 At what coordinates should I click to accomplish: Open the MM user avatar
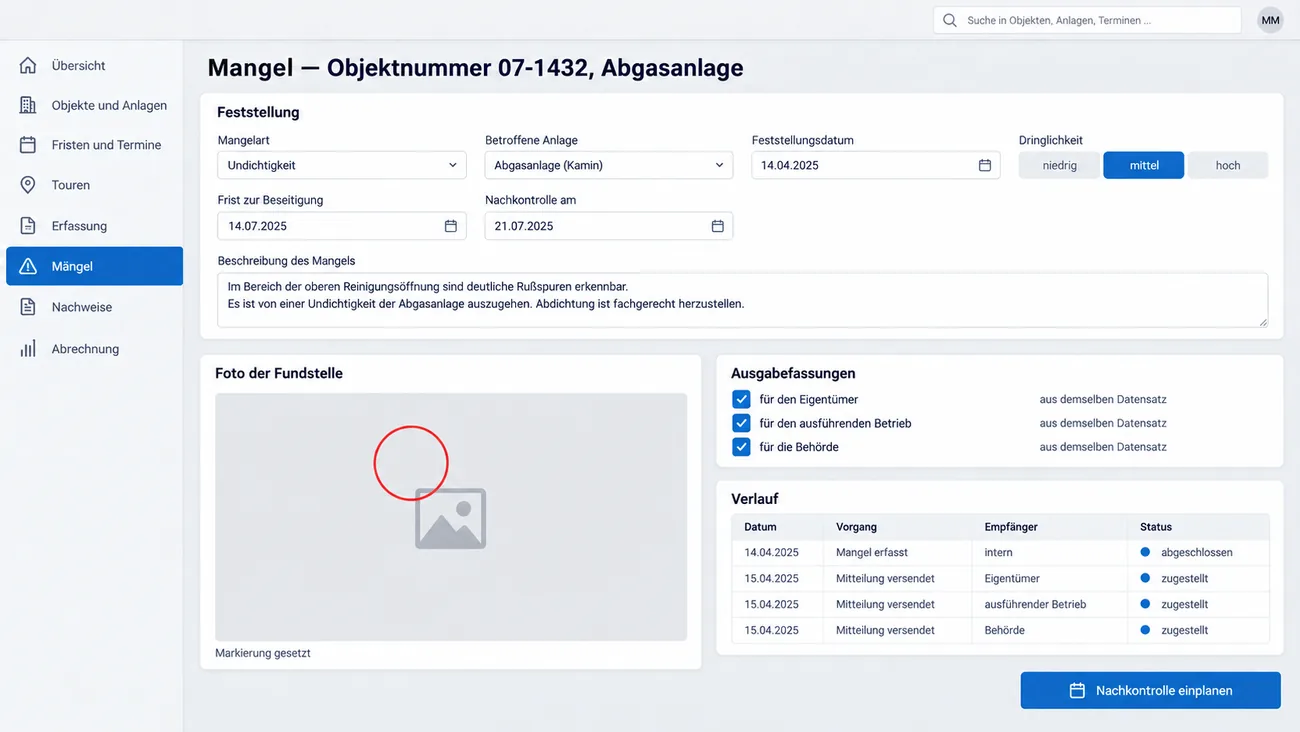1270,20
